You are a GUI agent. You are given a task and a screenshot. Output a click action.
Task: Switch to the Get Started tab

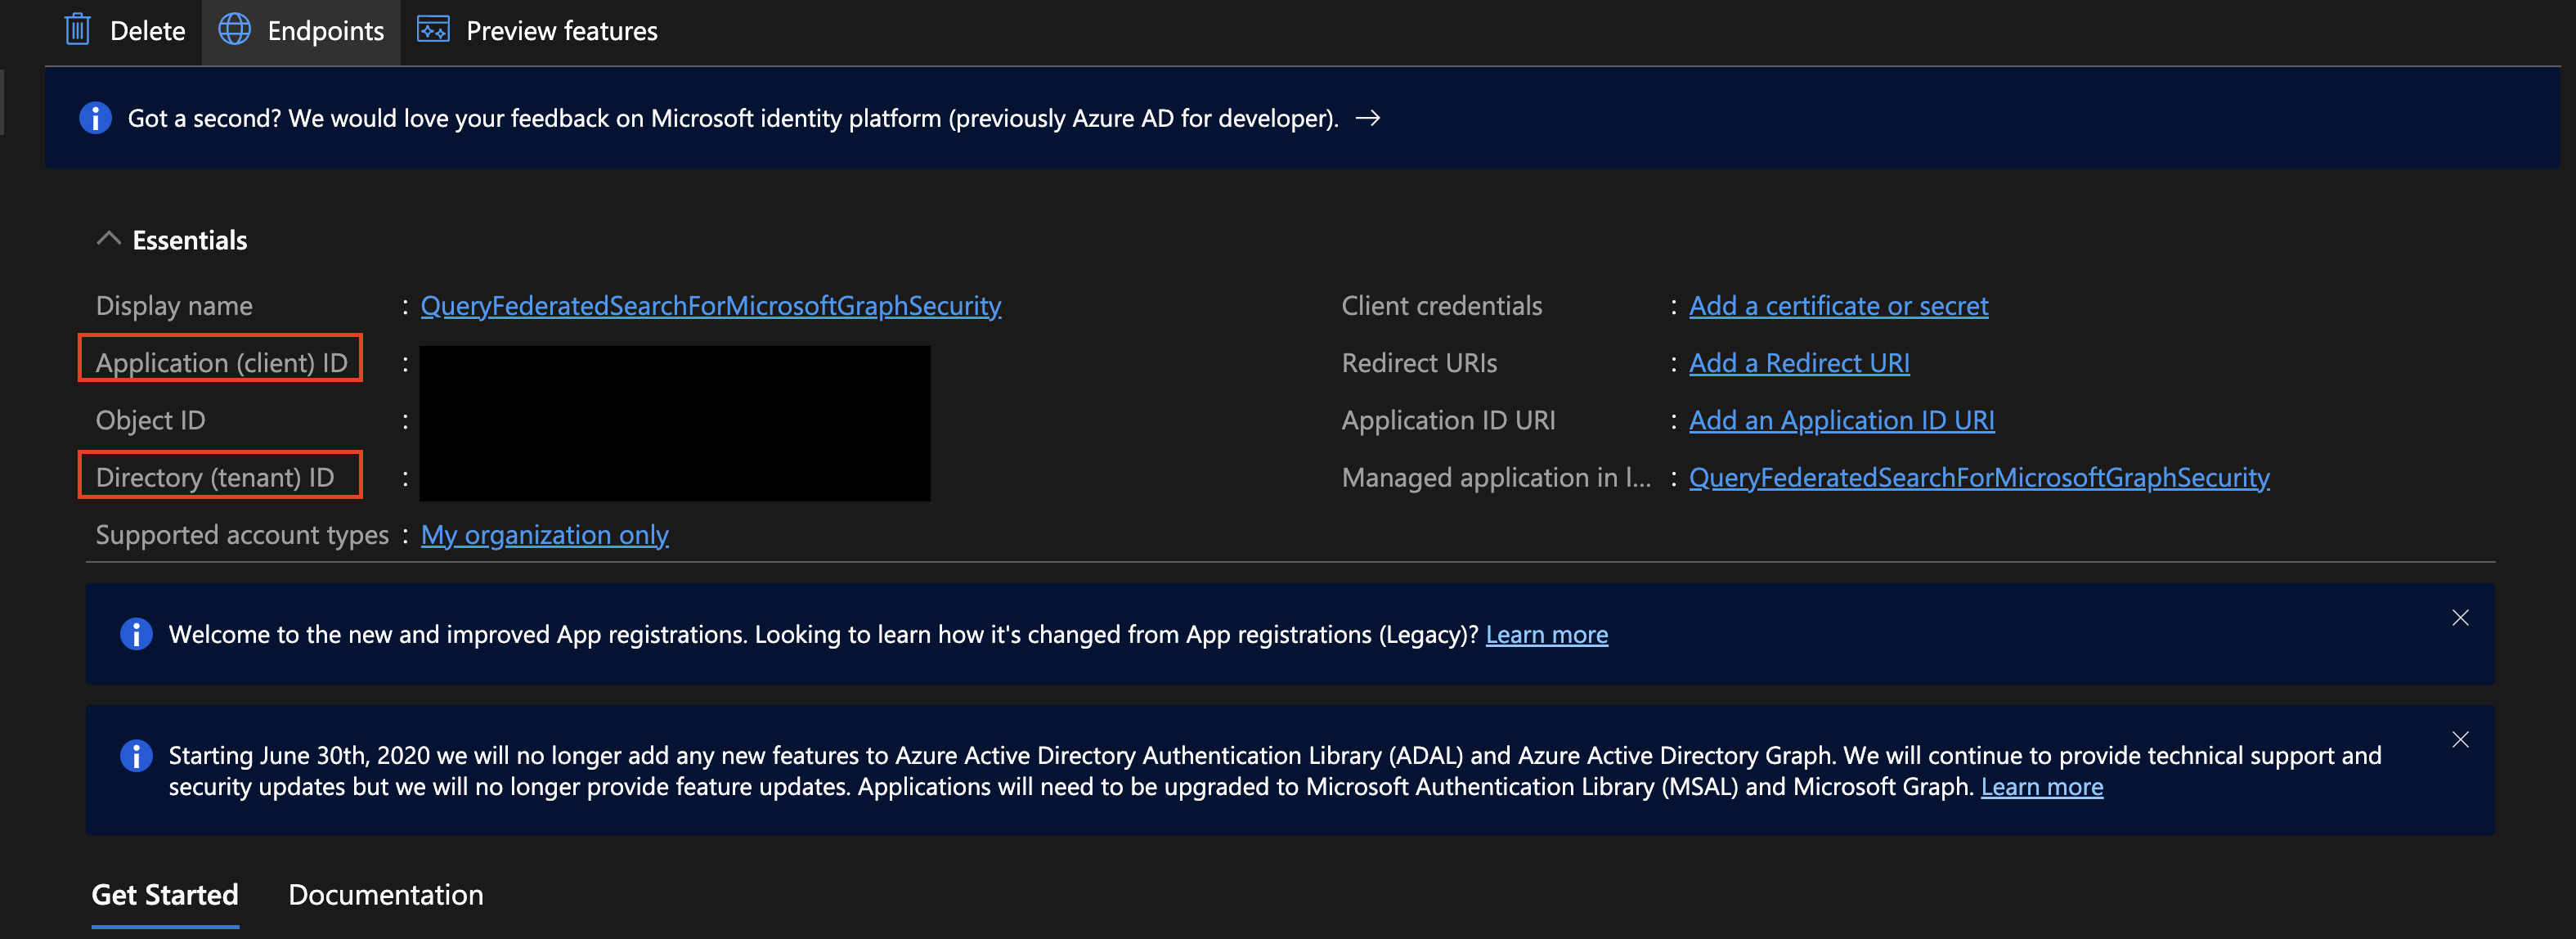pyautogui.click(x=165, y=895)
